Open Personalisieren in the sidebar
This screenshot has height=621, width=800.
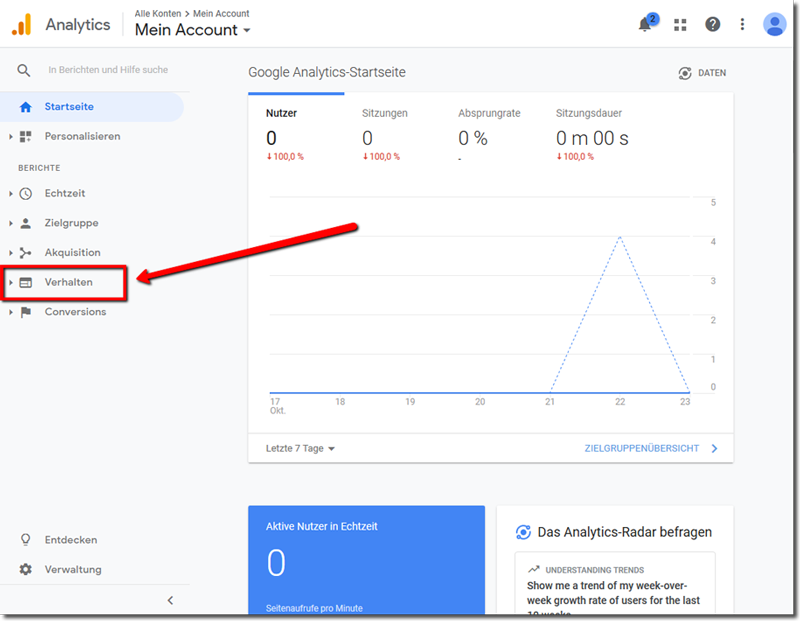pyautogui.click(x=83, y=136)
